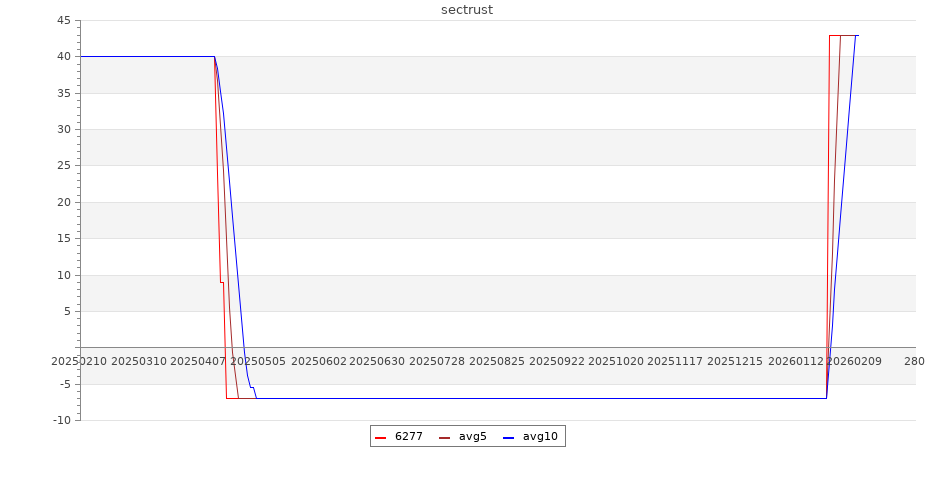This screenshot has height=500, width=935.
Task: Click the blue avg10 legend line swatch
Action: pyautogui.click(x=509, y=437)
